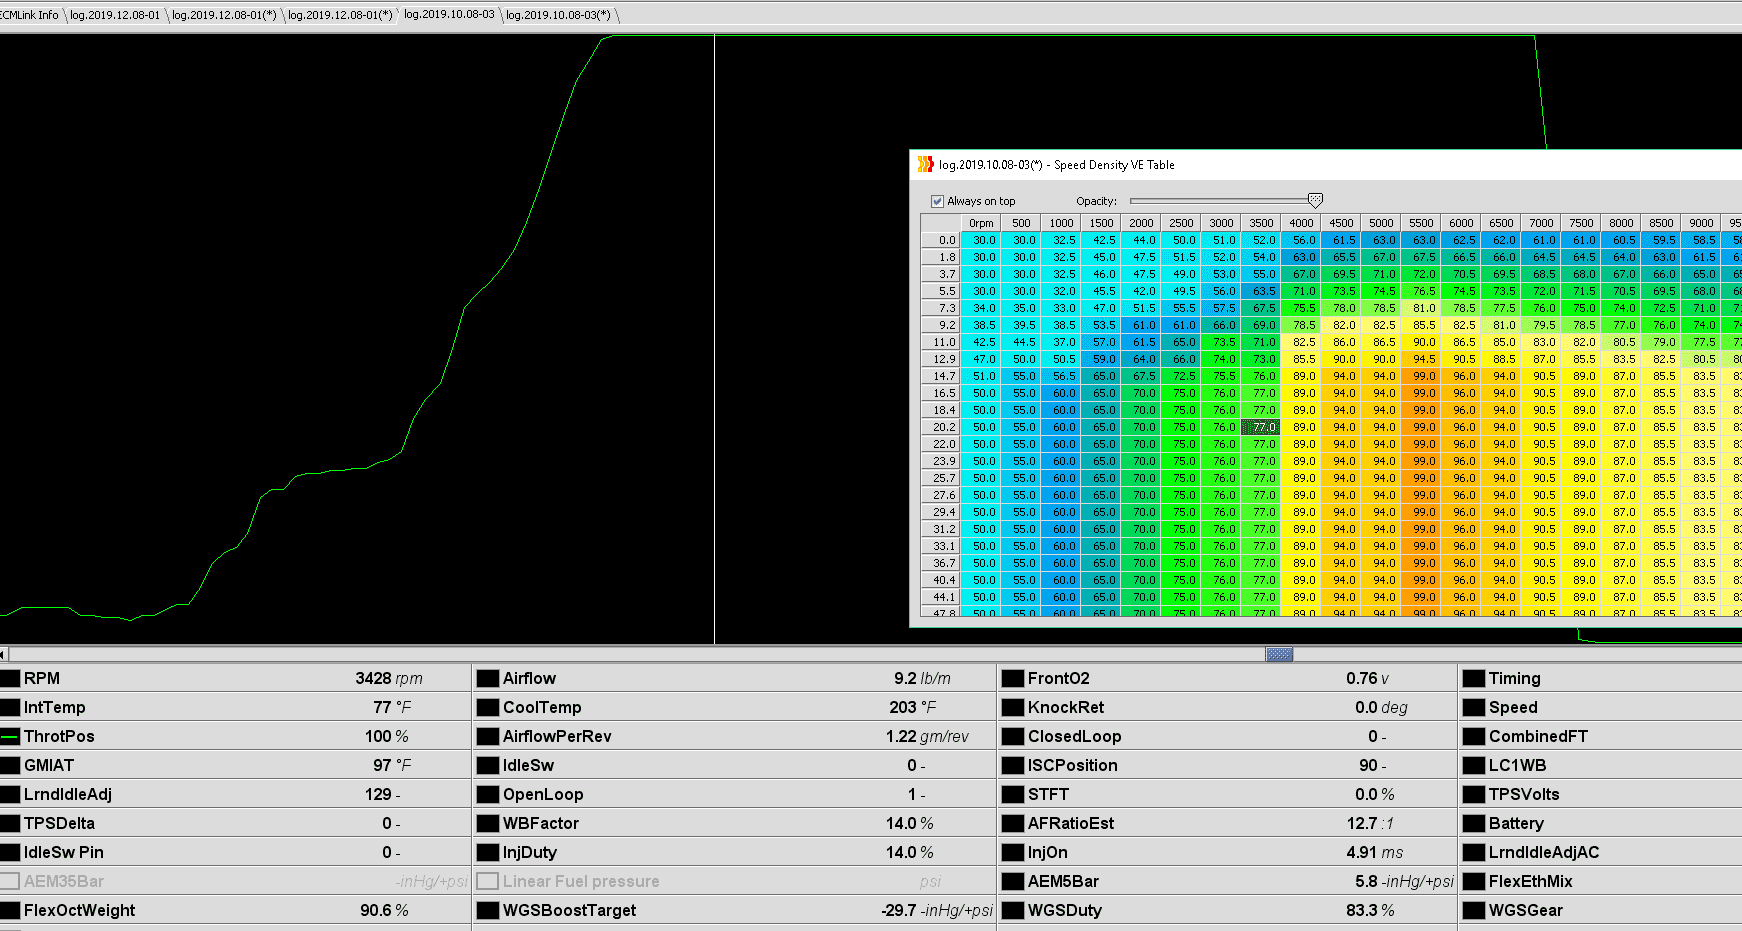
Task: Toggle the IdleSw graph color box
Action: point(488,765)
